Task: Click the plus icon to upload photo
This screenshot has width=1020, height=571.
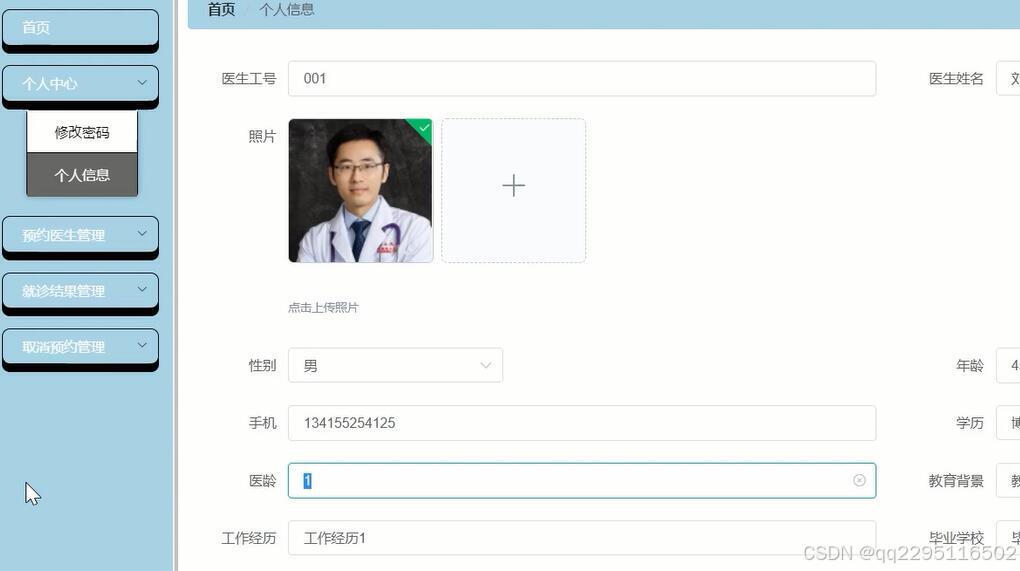Action: (513, 186)
